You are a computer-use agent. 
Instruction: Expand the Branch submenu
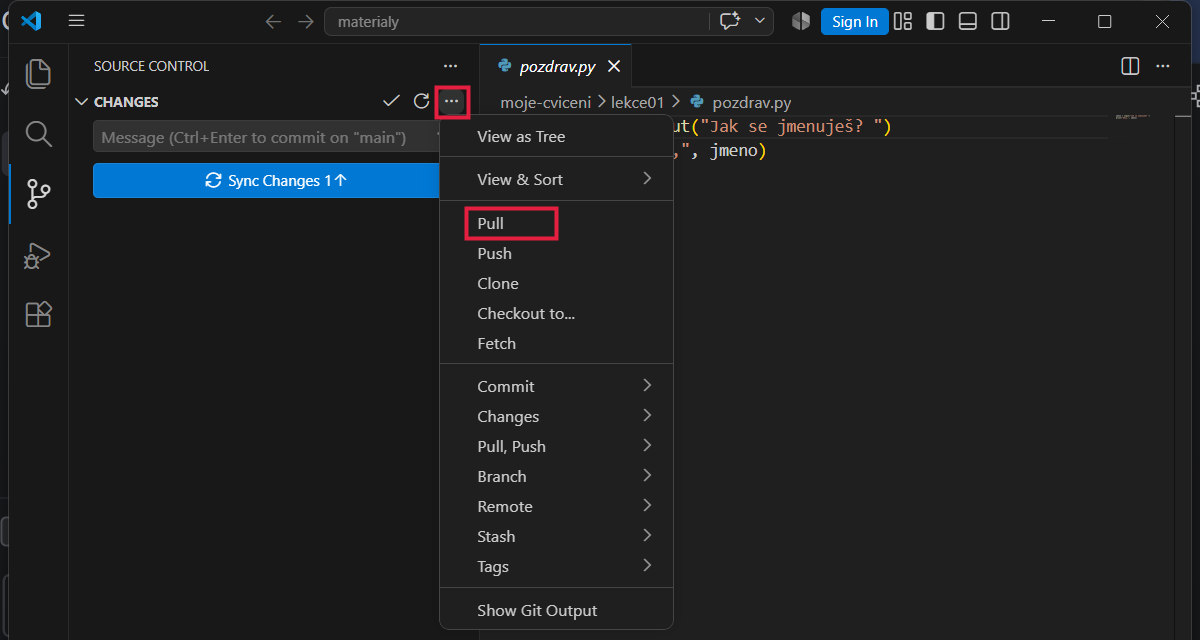[556, 476]
